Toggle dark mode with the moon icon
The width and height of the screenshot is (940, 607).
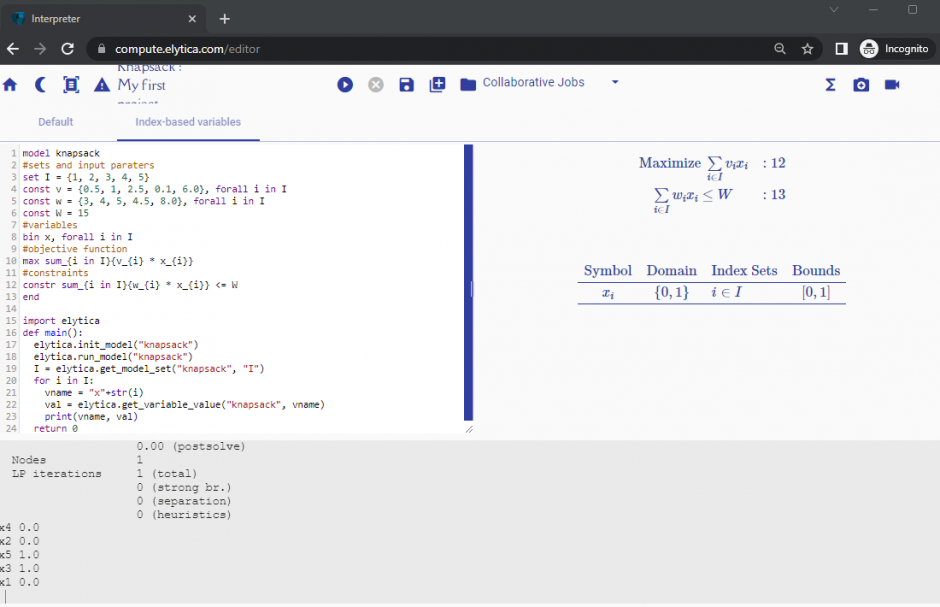(40, 85)
